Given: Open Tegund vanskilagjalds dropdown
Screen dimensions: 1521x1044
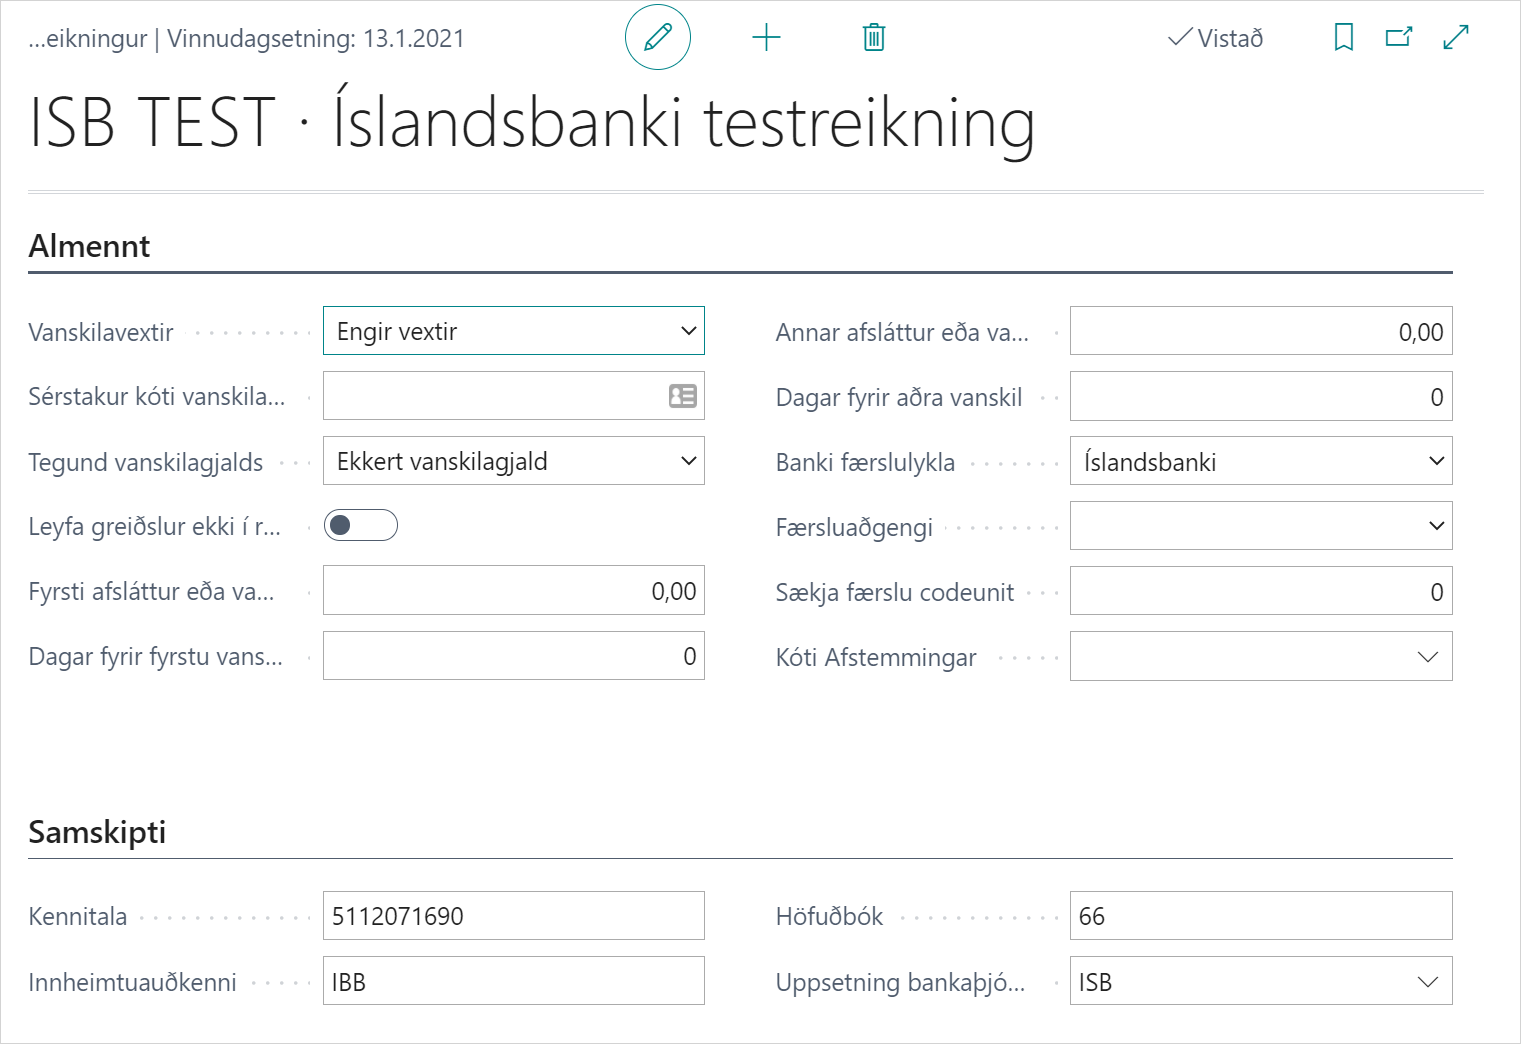Looking at the screenshot, I should tap(514, 461).
